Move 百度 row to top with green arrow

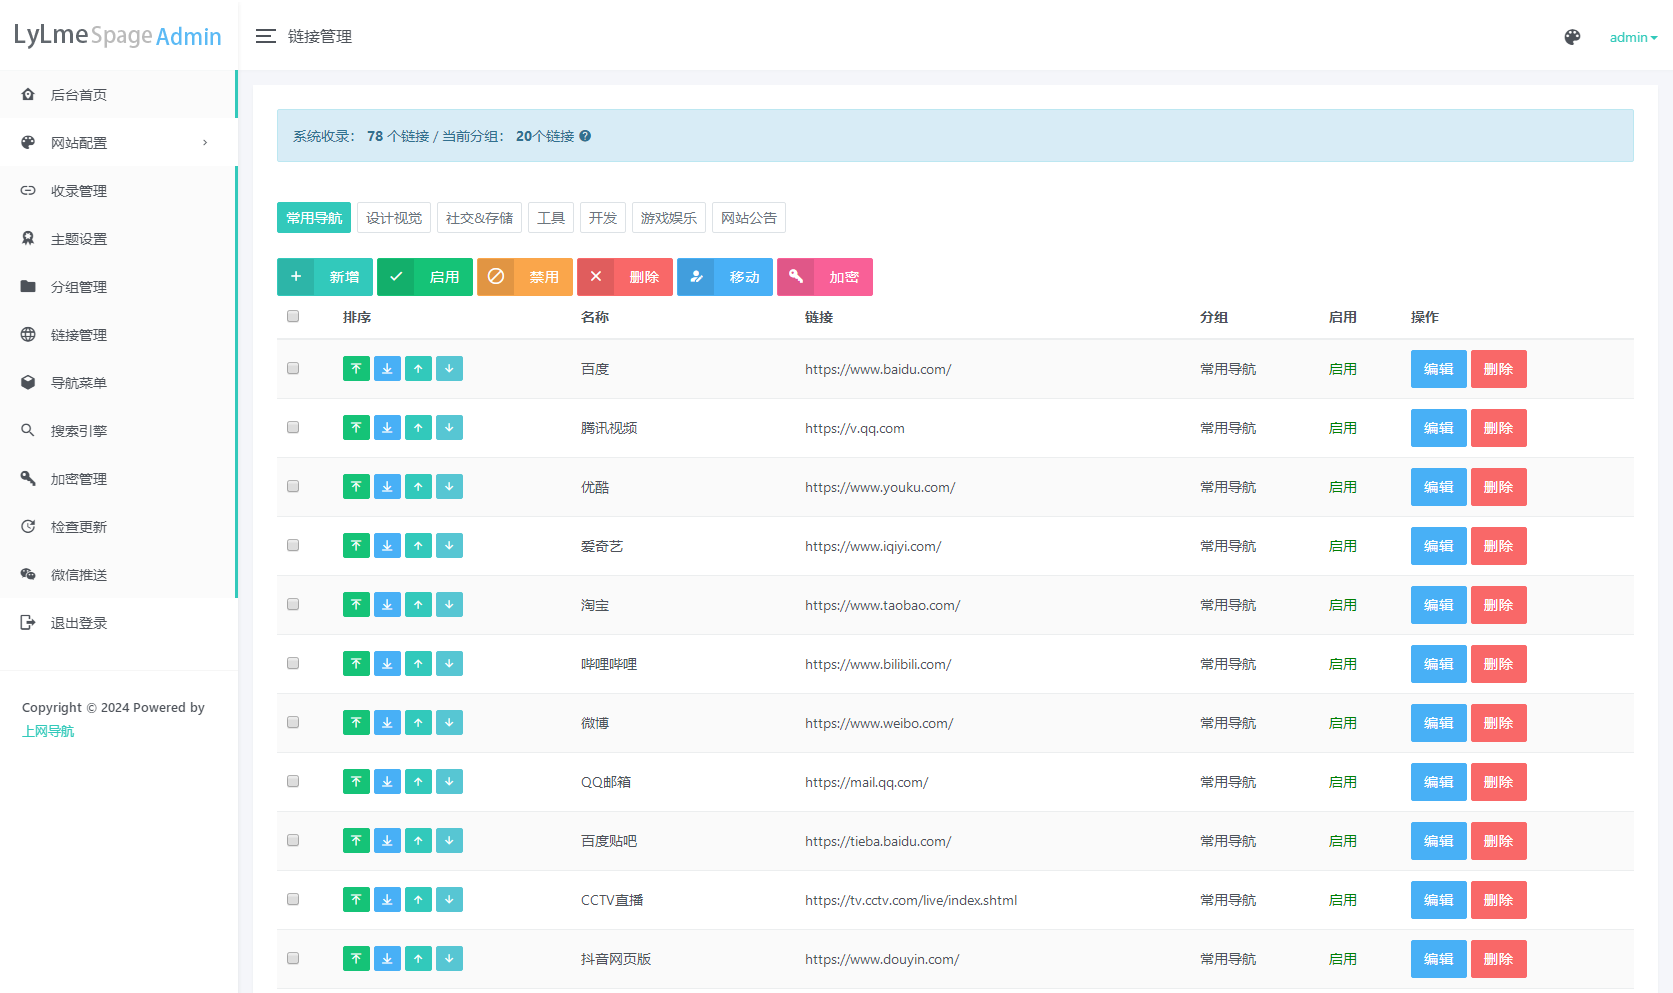click(x=356, y=369)
